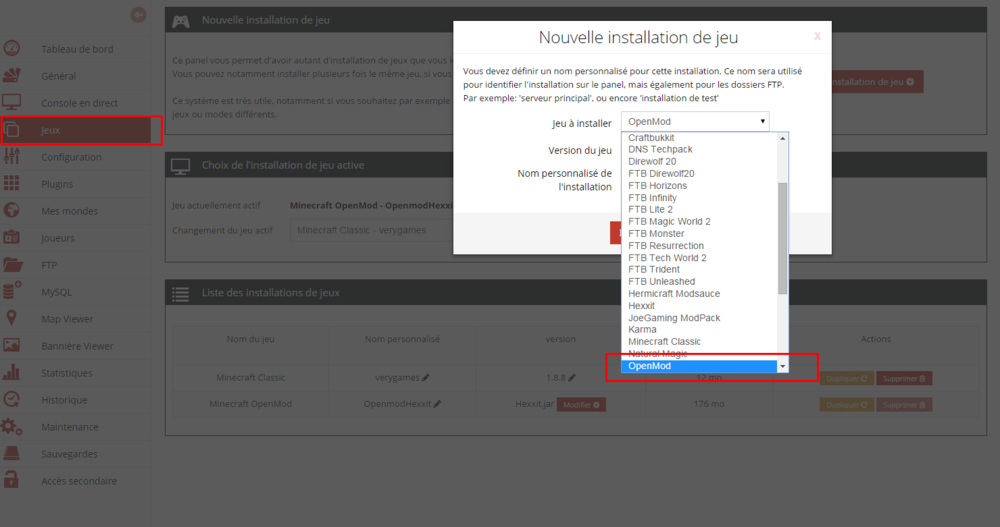Select JoeGaming ModPack in the game list
Screen dimensions: 1000x527
click(x=700, y=318)
